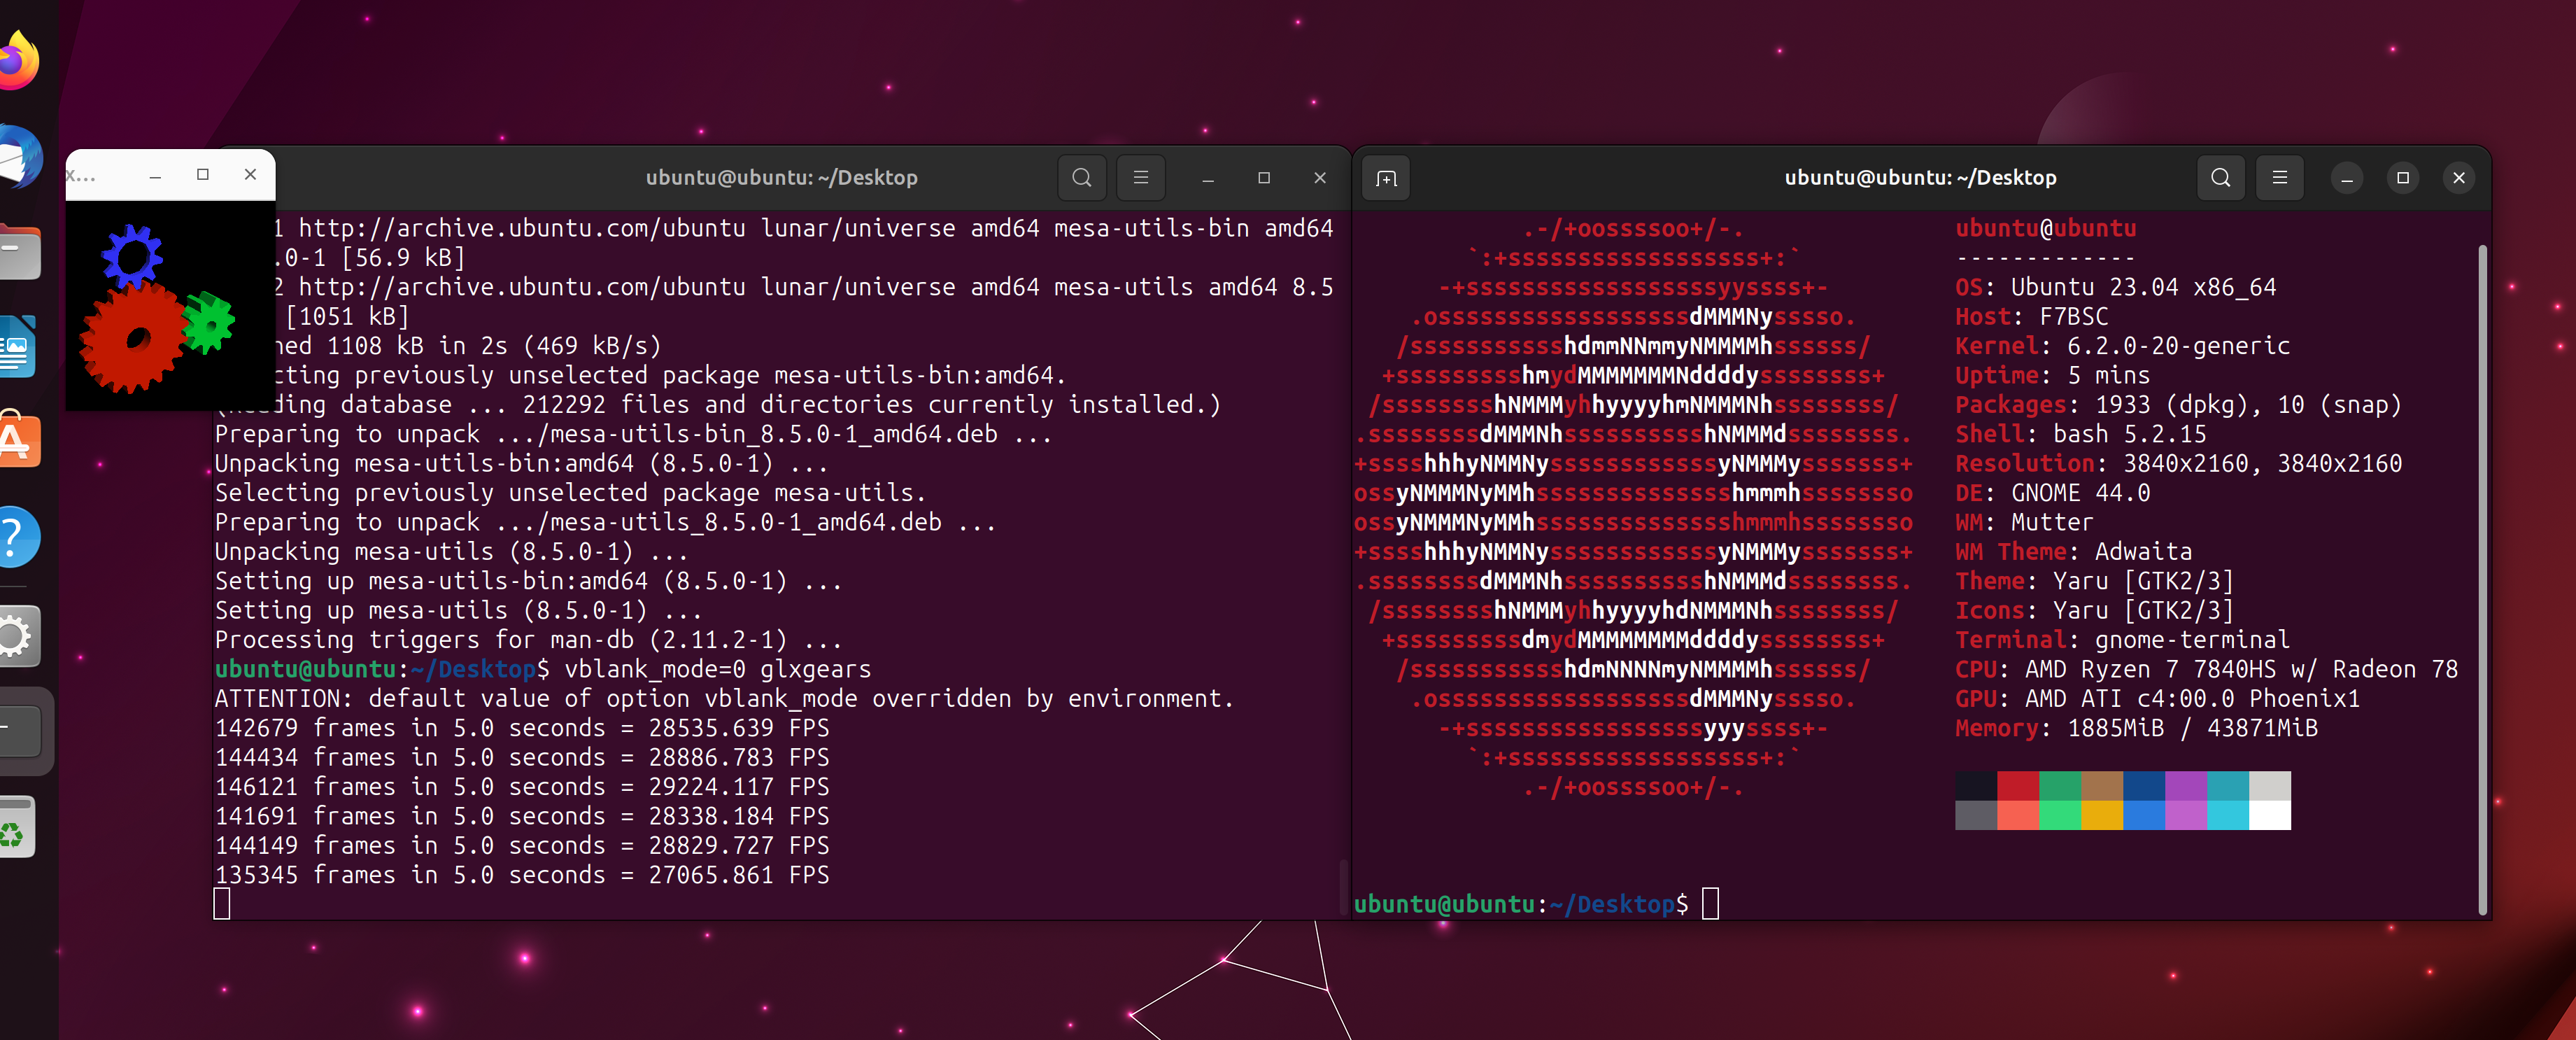This screenshot has height=1040, width=2576.
Task: Launch Firefox from the dock
Action: pos(18,62)
